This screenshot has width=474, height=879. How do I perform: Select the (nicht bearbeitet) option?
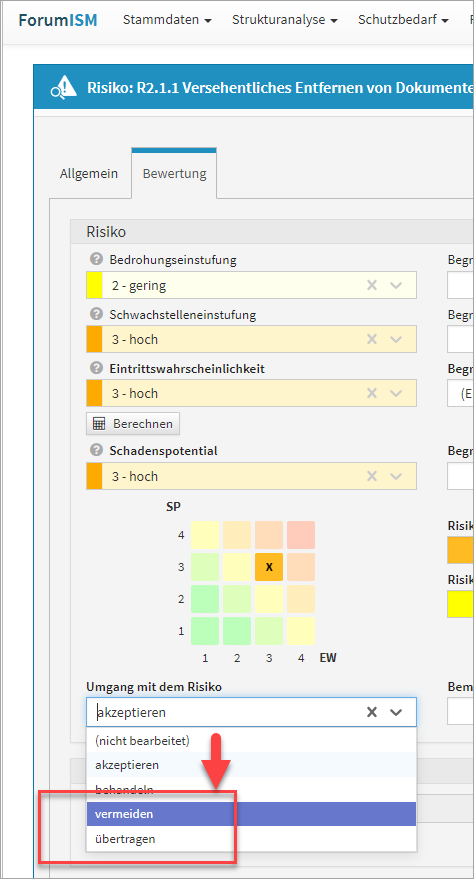pos(252,741)
